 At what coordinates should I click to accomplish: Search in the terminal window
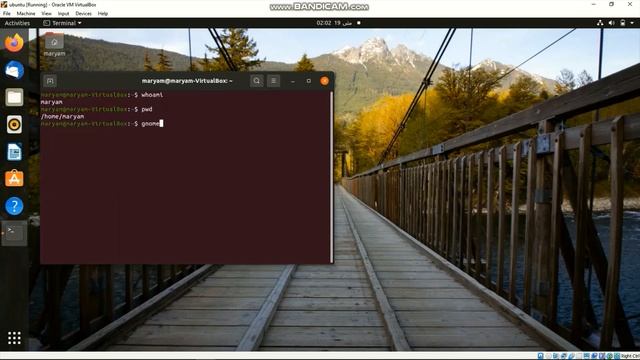click(256, 81)
